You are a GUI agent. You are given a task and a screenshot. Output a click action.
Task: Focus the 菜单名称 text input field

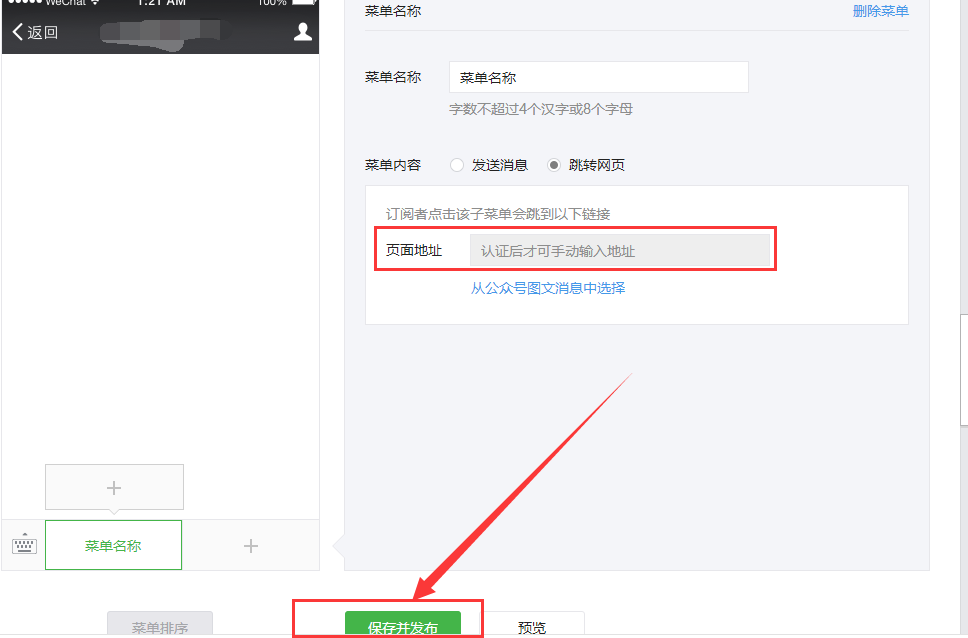(599, 77)
